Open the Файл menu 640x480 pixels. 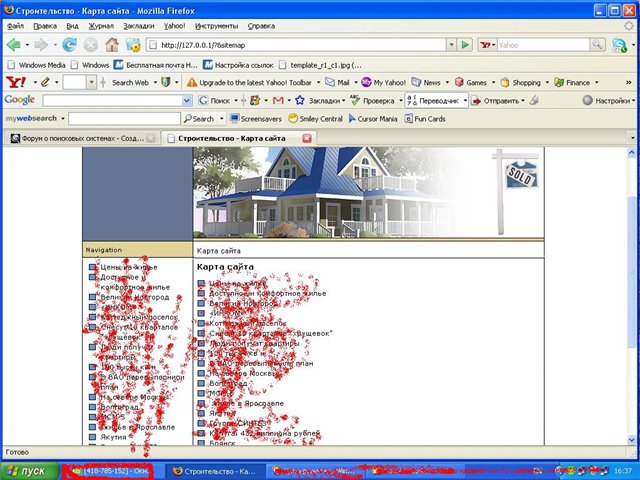click(15, 26)
